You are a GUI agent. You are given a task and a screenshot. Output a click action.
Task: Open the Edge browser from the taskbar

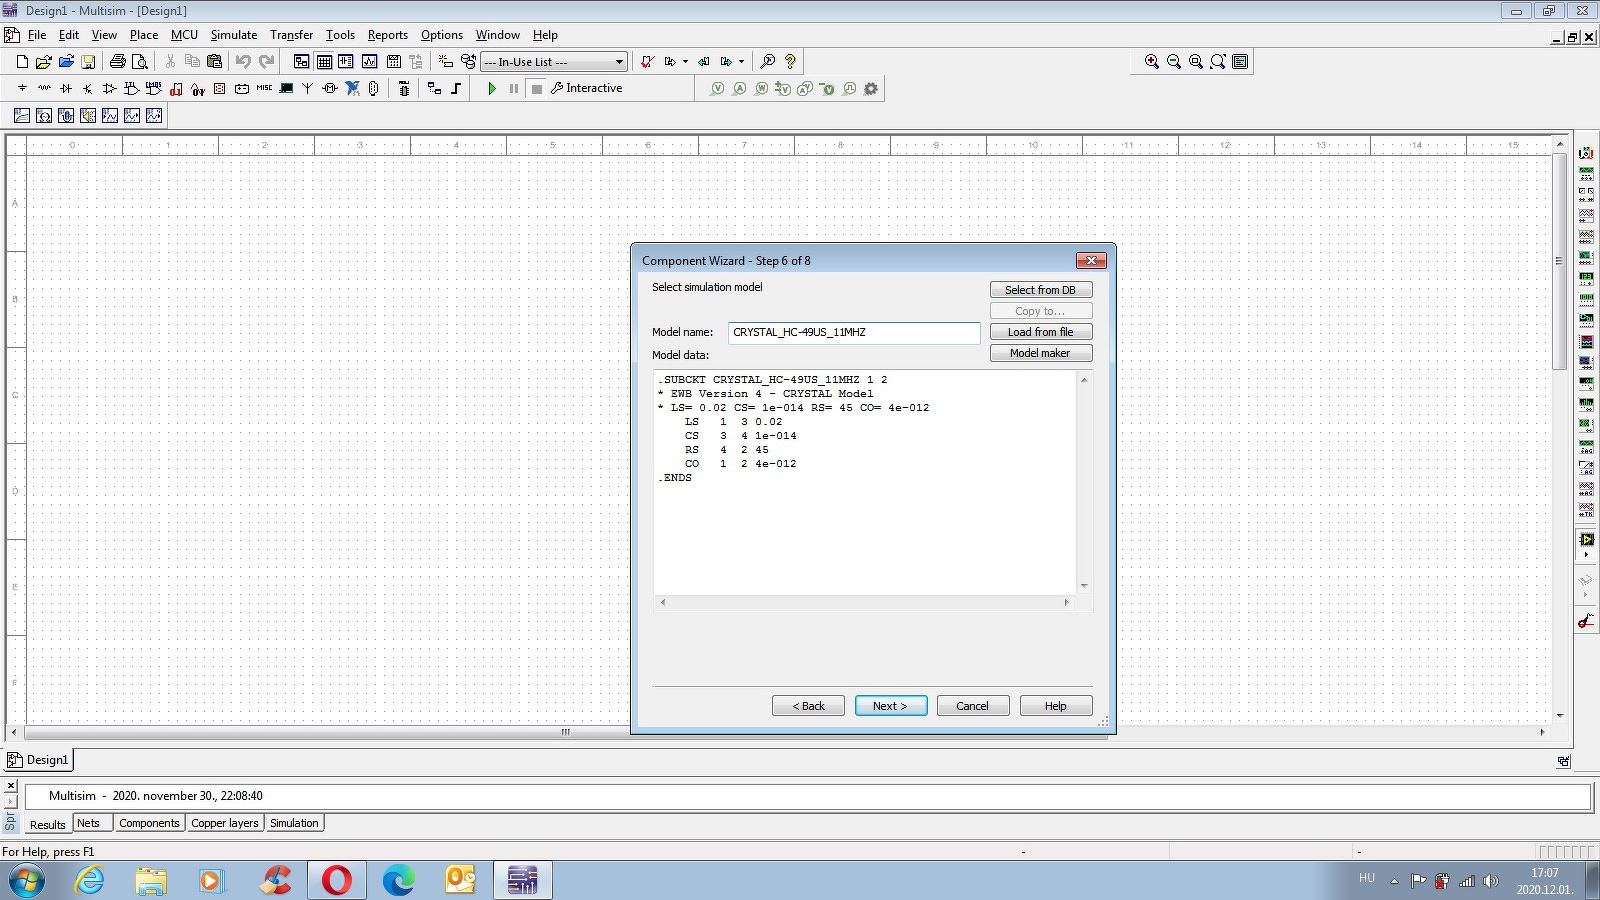(x=399, y=881)
